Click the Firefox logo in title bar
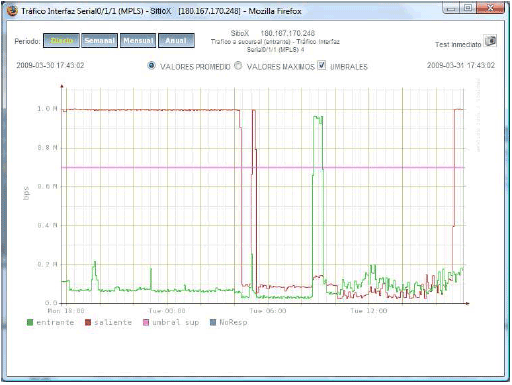The height and width of the screenshot is (385, 512). coord(12,11)
